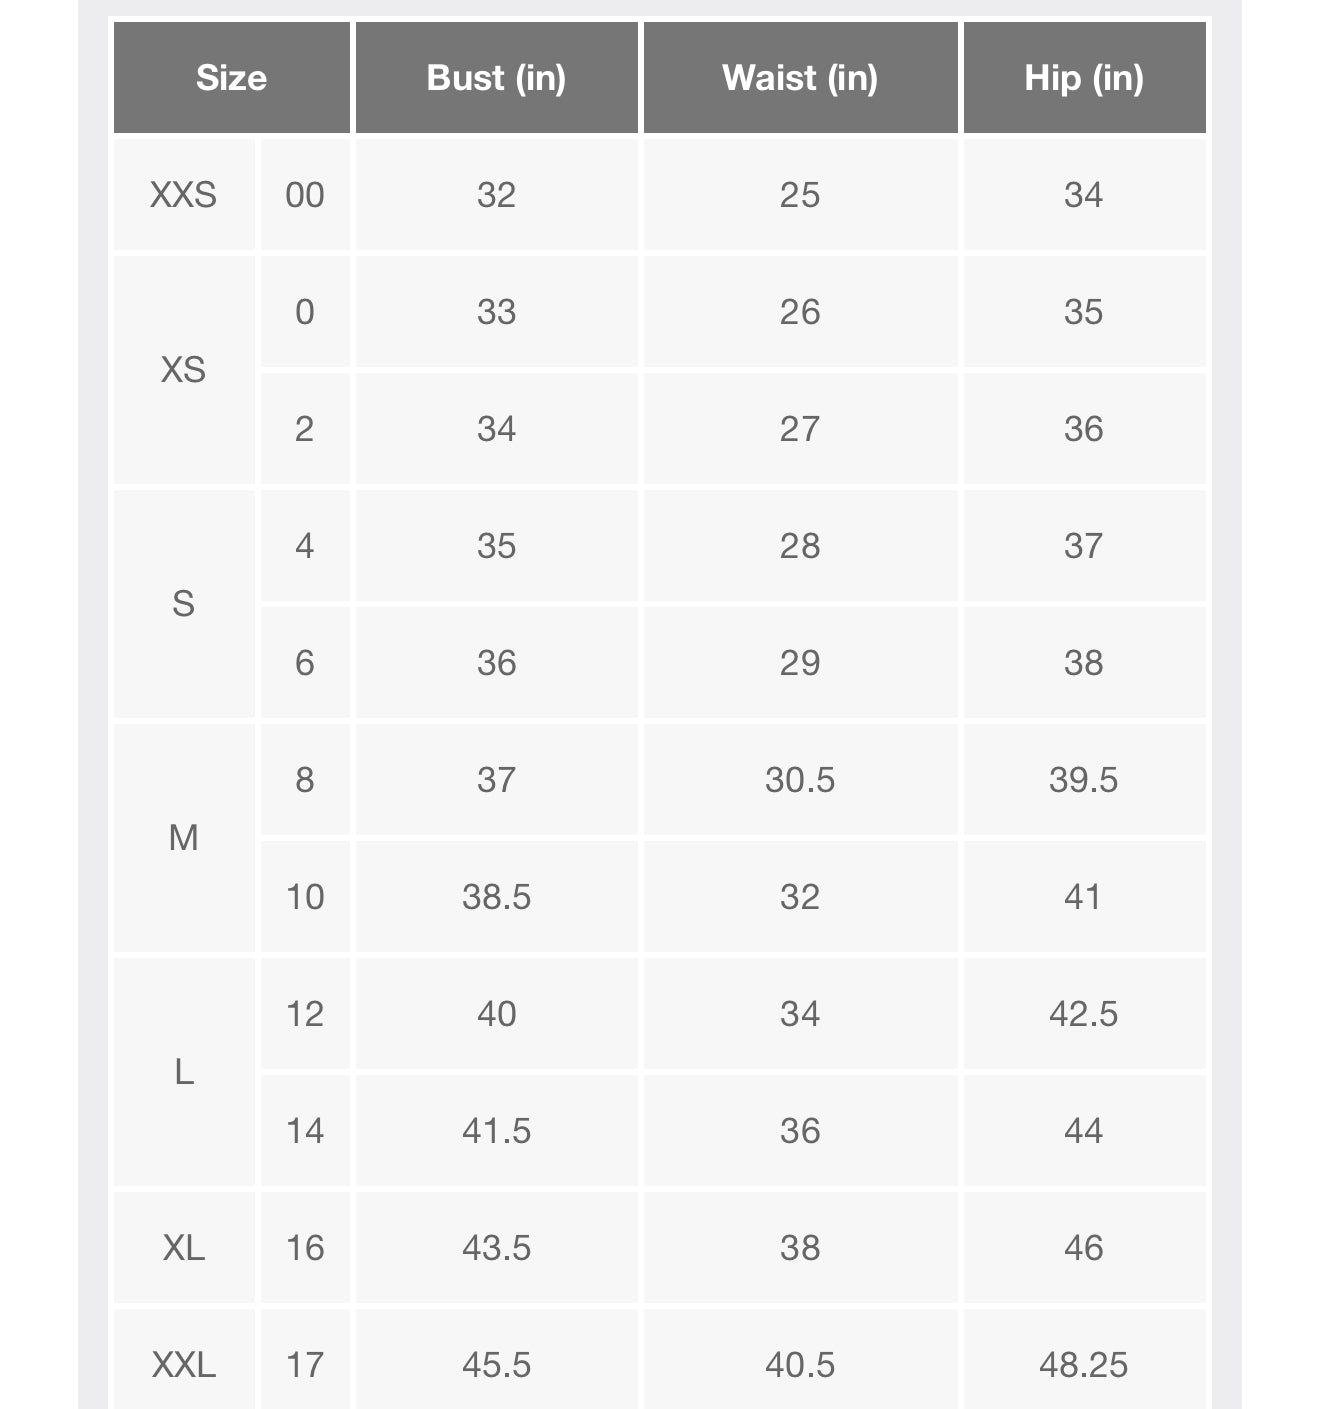Select the 43.5 bust measurement cell

pyautogui.click(x=496, y=1248)
